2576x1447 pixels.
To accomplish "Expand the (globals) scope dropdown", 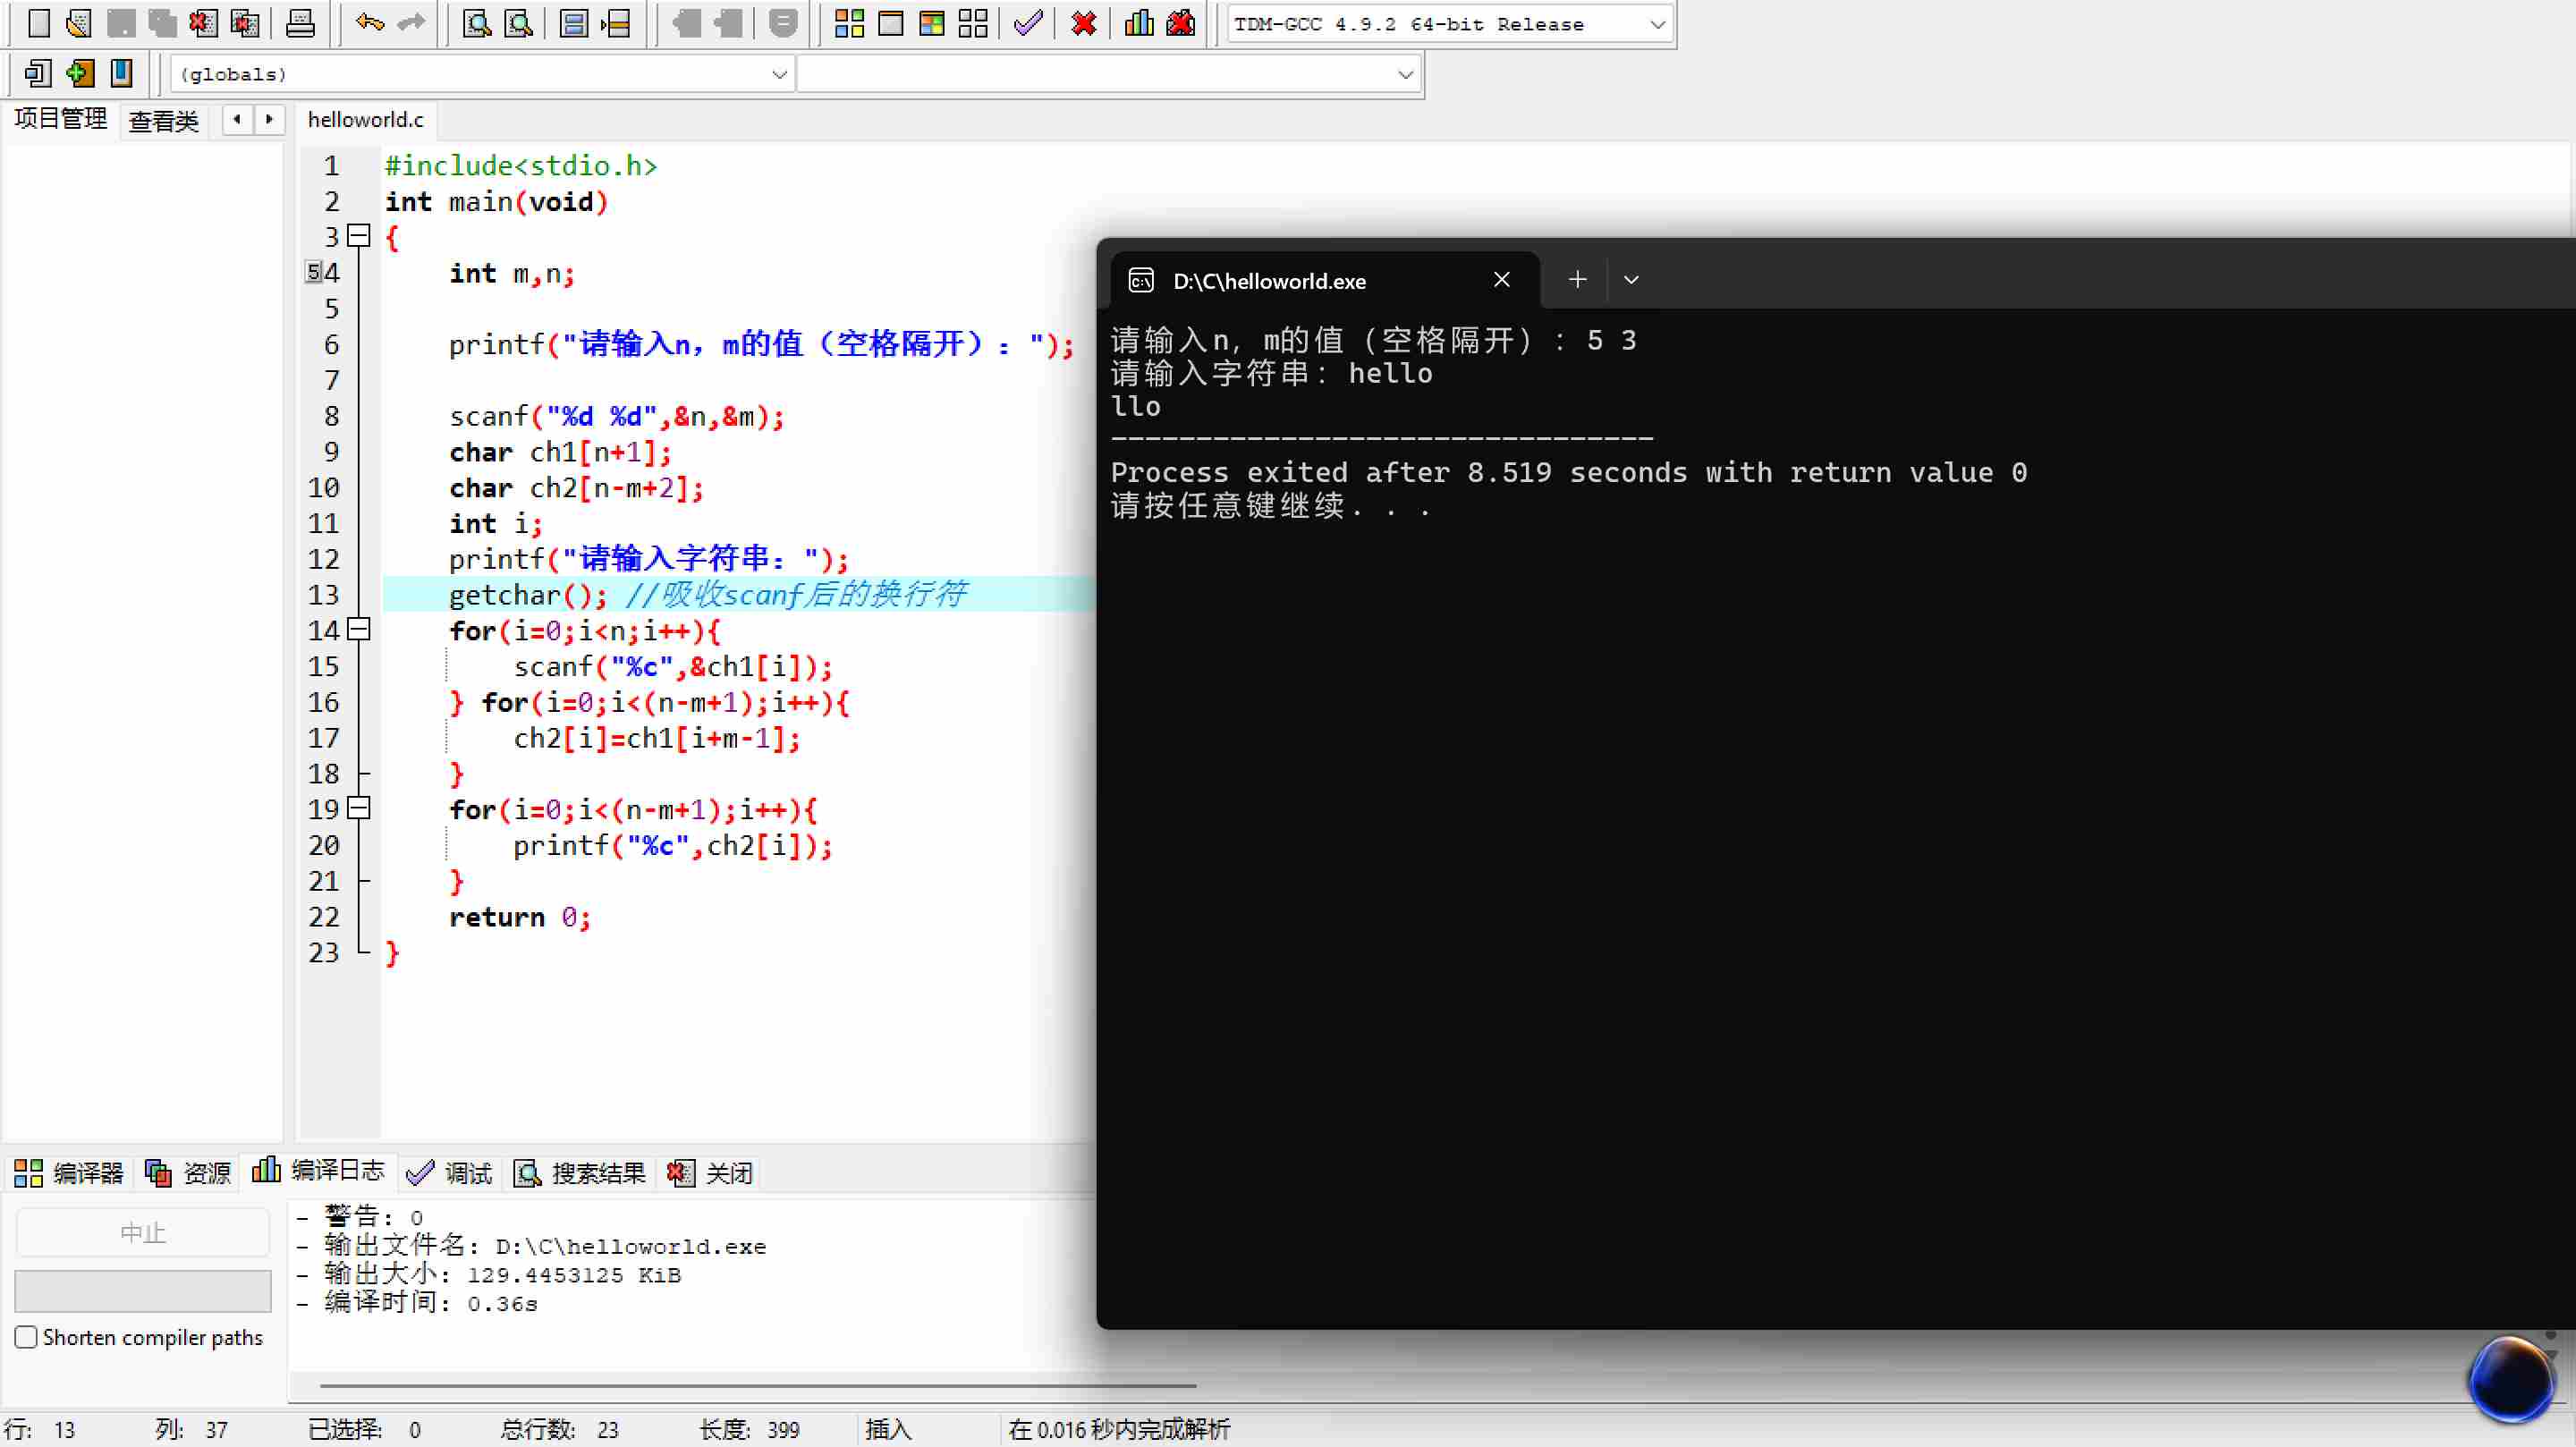I will click(x=779, y=74).
